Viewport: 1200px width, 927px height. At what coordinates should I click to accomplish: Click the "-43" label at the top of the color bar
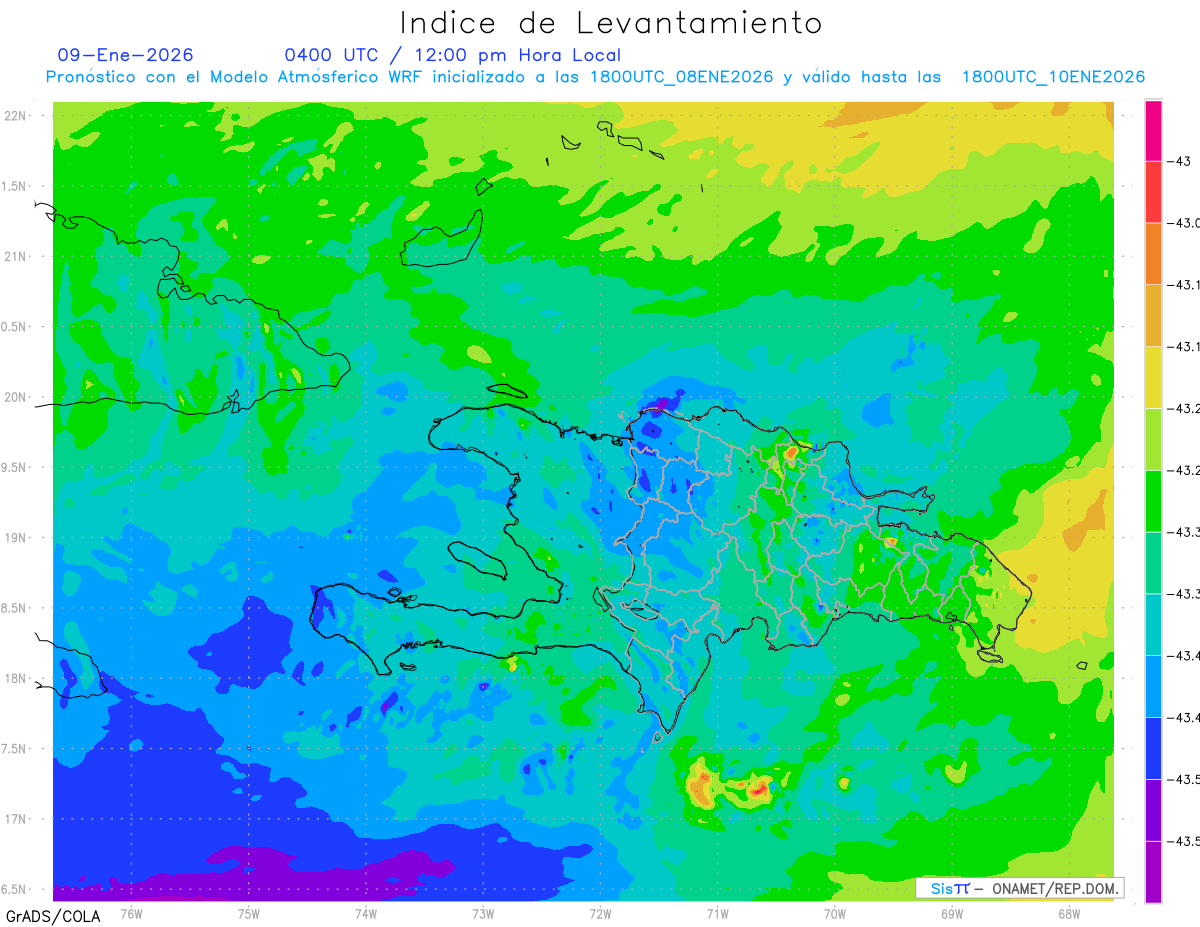click(1179, 161)
